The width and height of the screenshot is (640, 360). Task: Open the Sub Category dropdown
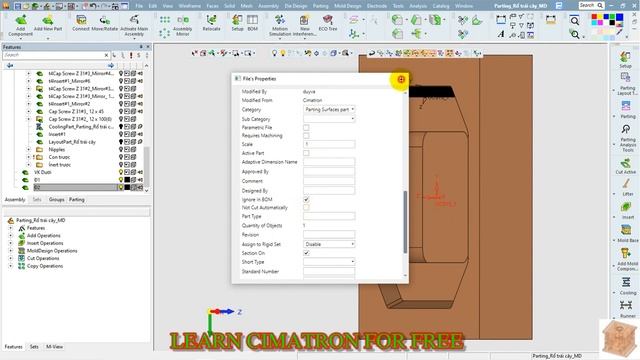pyautogui.click(x=329, y=119)
